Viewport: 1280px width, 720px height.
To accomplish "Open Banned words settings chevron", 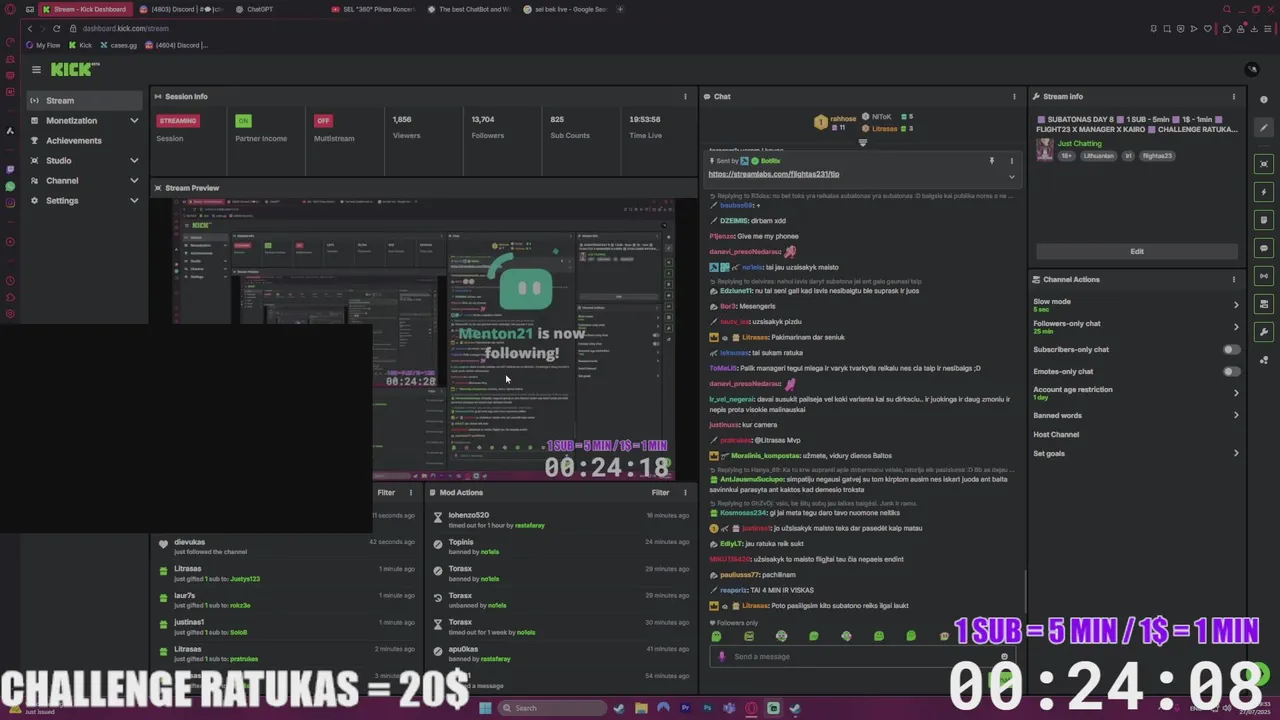I will [1236, 415].
